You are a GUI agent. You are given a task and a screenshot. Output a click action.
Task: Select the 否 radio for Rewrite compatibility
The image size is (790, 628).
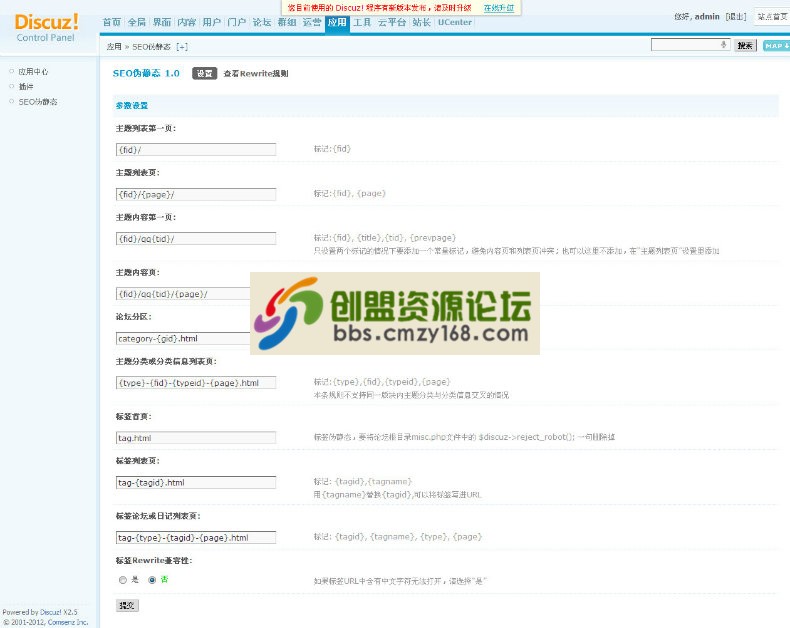(x=152, y=580)
